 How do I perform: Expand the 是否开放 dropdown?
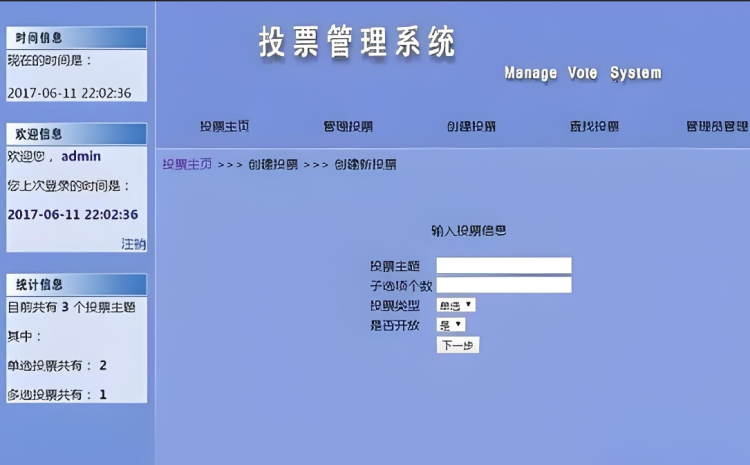(451, 325)
